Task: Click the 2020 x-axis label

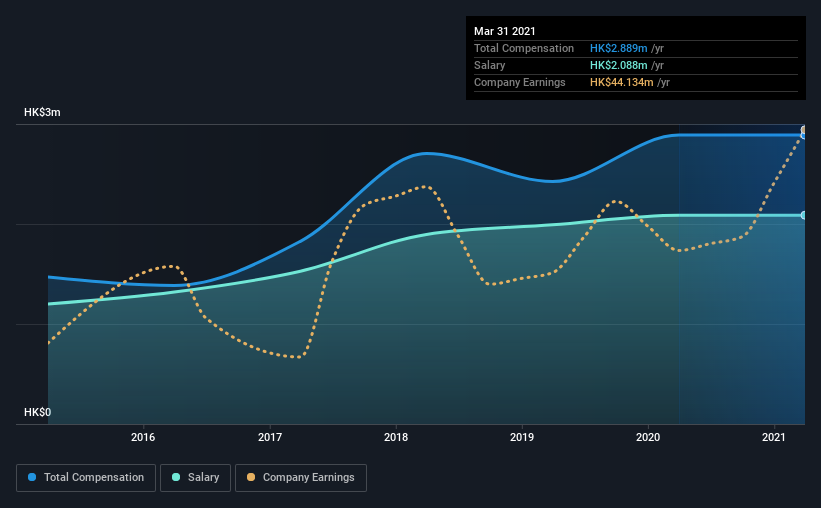Action: coord(648,437)
